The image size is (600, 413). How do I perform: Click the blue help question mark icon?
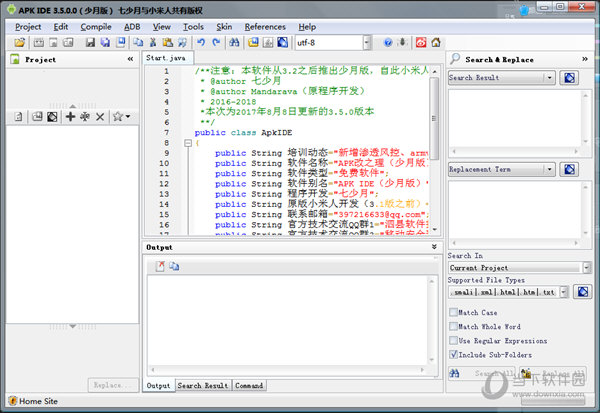[388, 42]
